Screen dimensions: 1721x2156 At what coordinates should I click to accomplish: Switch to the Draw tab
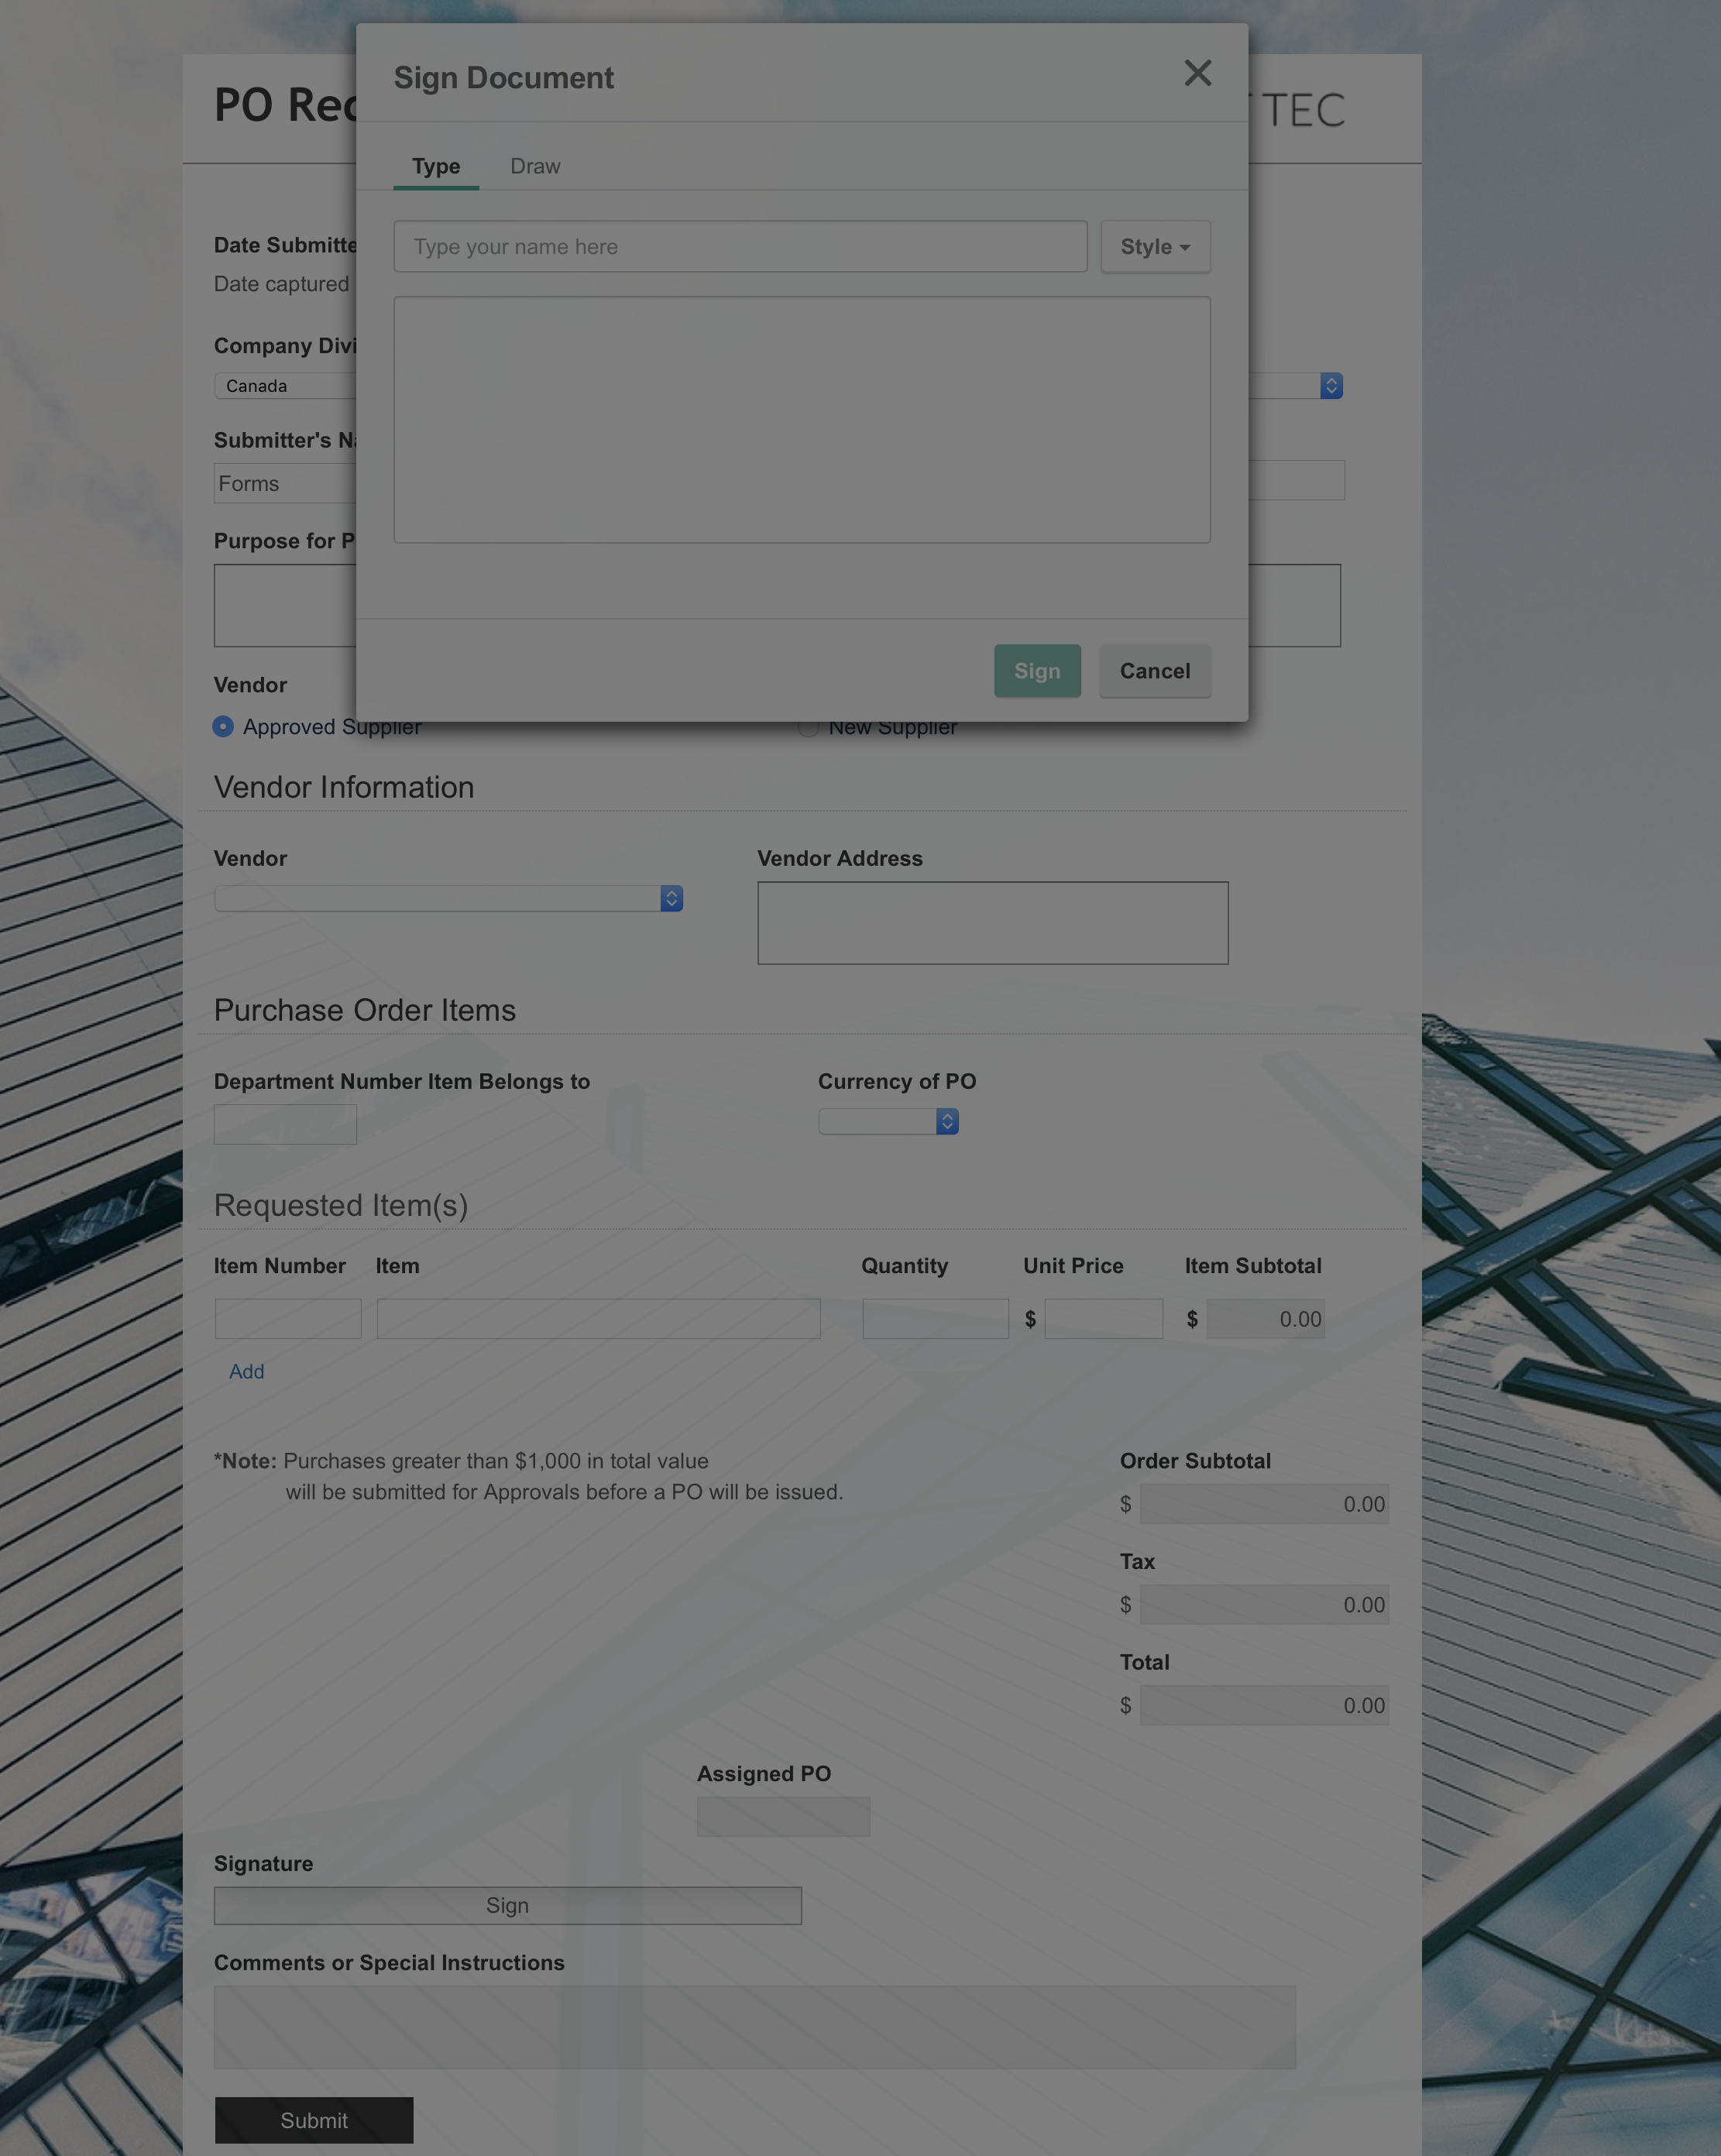click(x=535, y=166)
